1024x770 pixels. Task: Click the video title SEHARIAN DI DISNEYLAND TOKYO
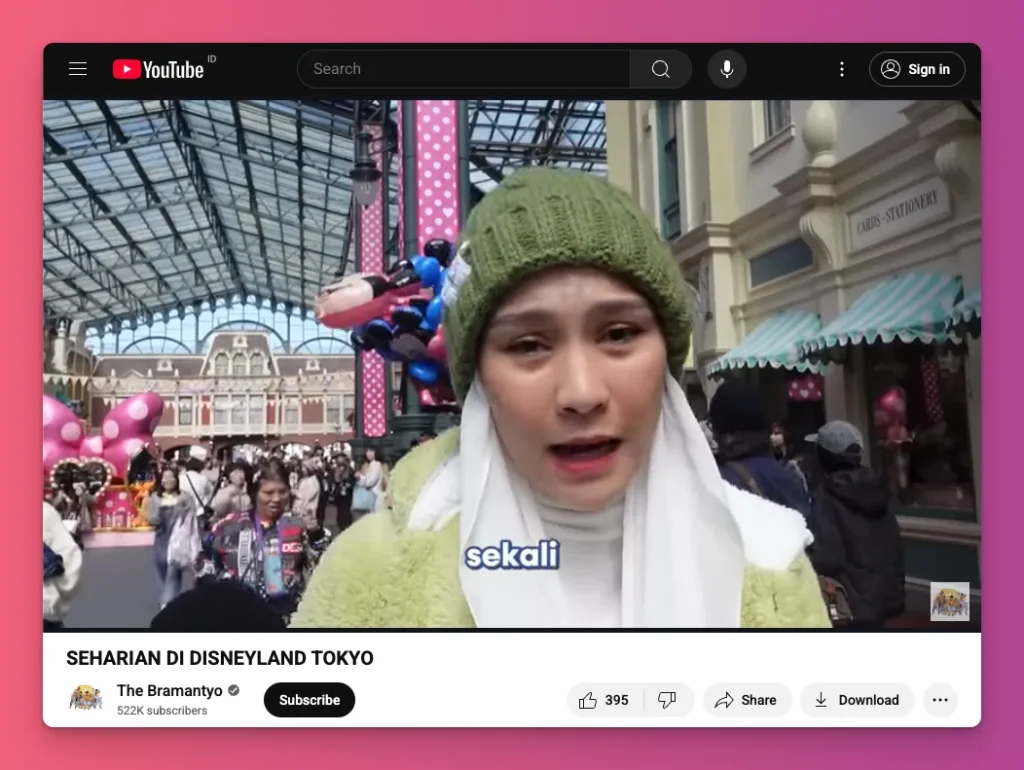218,658
